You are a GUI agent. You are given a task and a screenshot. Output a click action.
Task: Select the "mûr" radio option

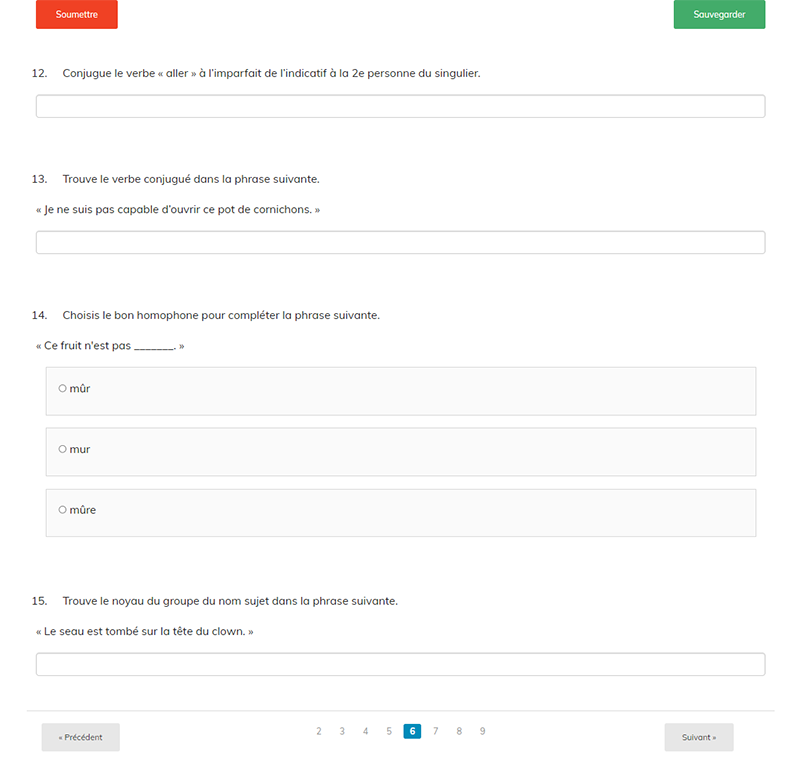[x=63, y=388]
